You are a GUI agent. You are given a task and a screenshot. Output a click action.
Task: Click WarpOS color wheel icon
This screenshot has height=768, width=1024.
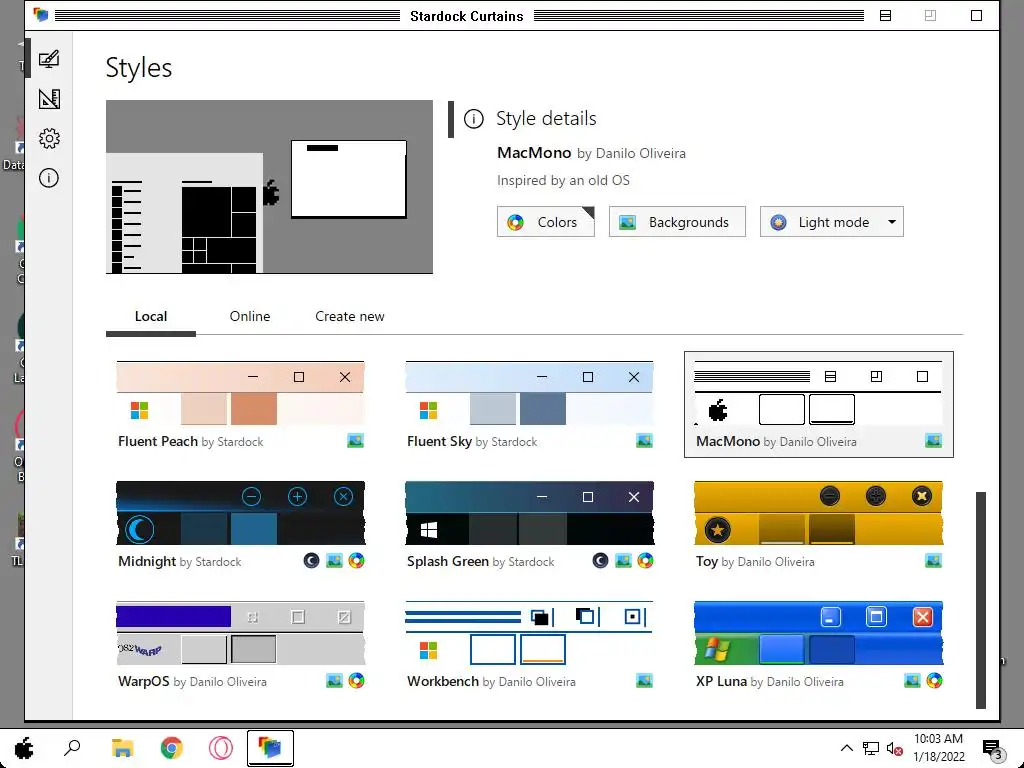click(x=357, y=680)
